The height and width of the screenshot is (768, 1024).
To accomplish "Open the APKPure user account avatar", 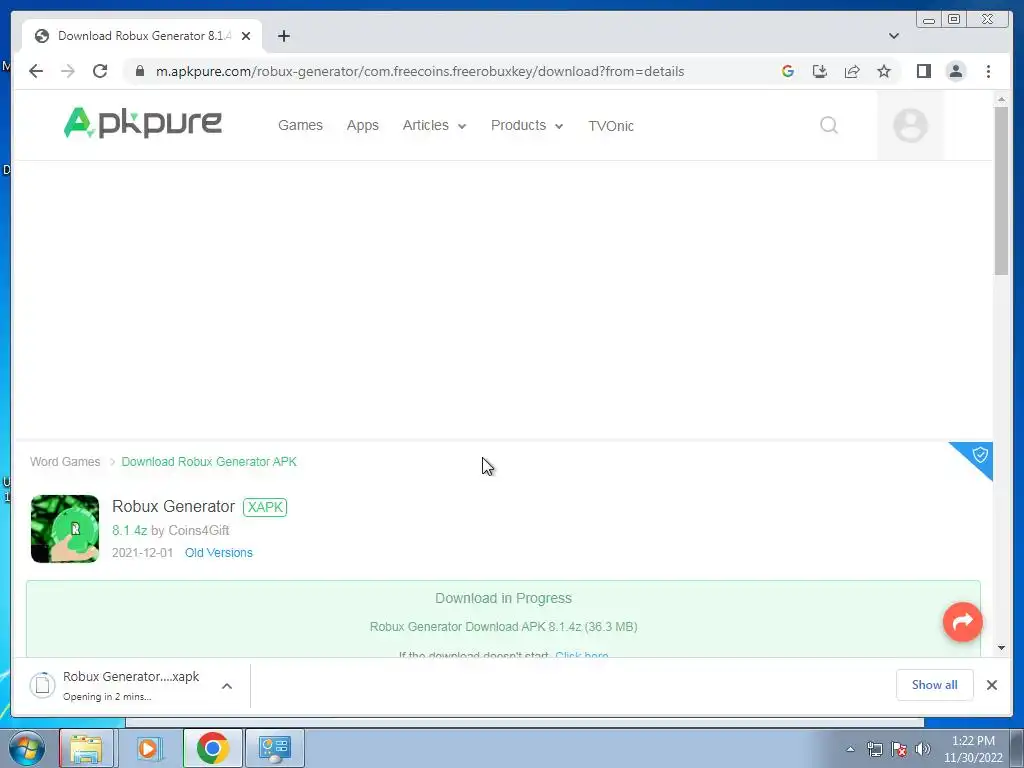I will (x=910, y=125).
